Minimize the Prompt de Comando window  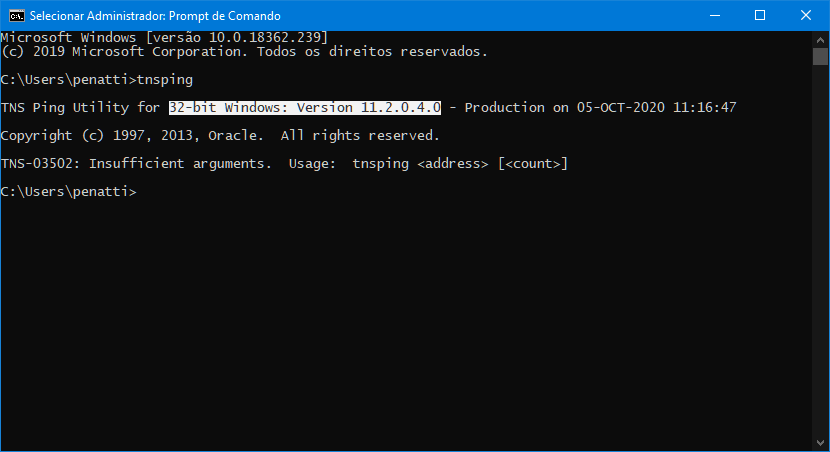click(x=714, y=15)
